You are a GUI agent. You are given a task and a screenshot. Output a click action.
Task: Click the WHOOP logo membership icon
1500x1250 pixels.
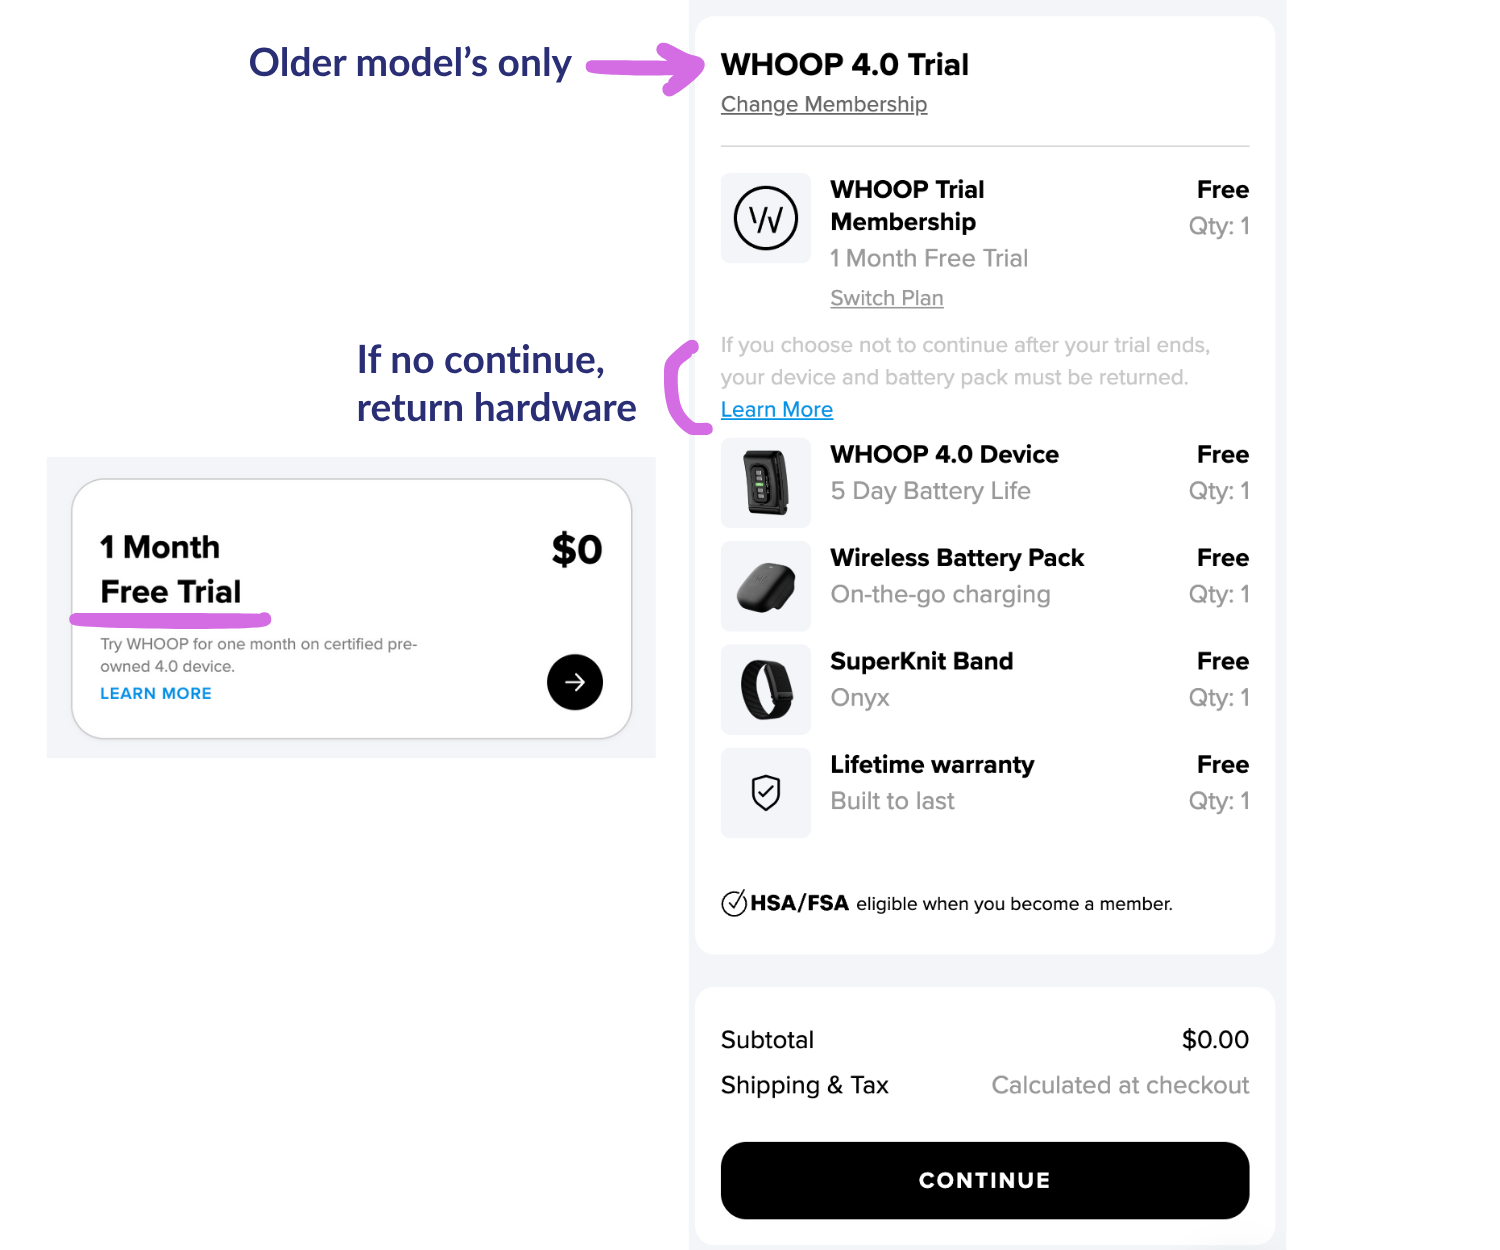point(766,218)
